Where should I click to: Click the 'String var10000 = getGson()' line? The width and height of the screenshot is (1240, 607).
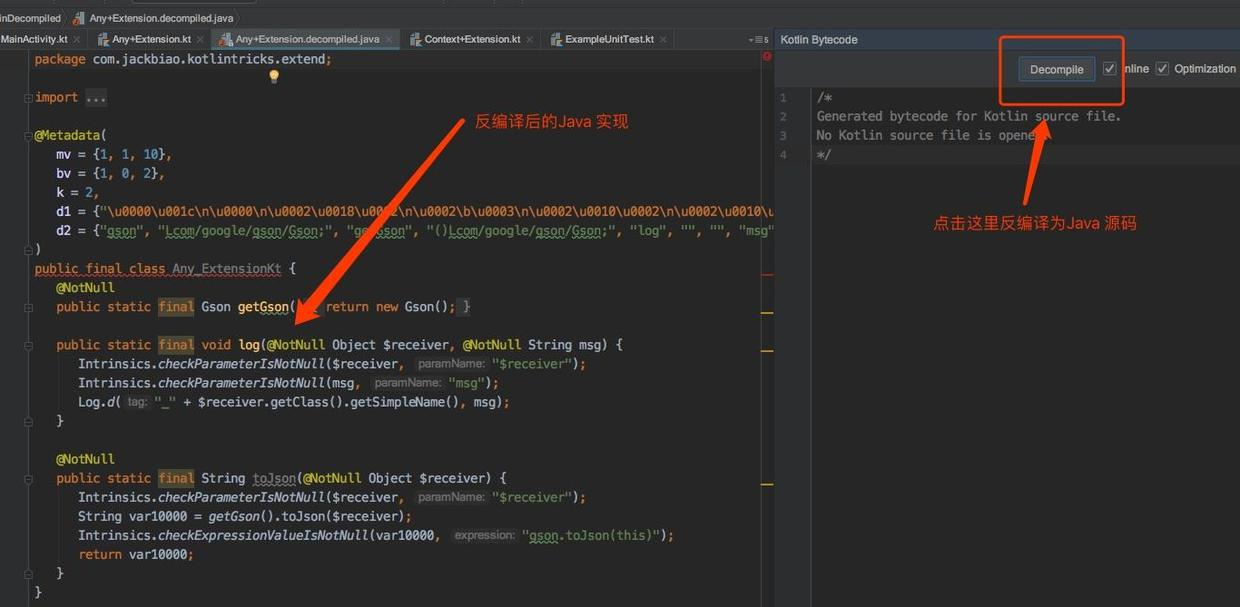[245, 517]
